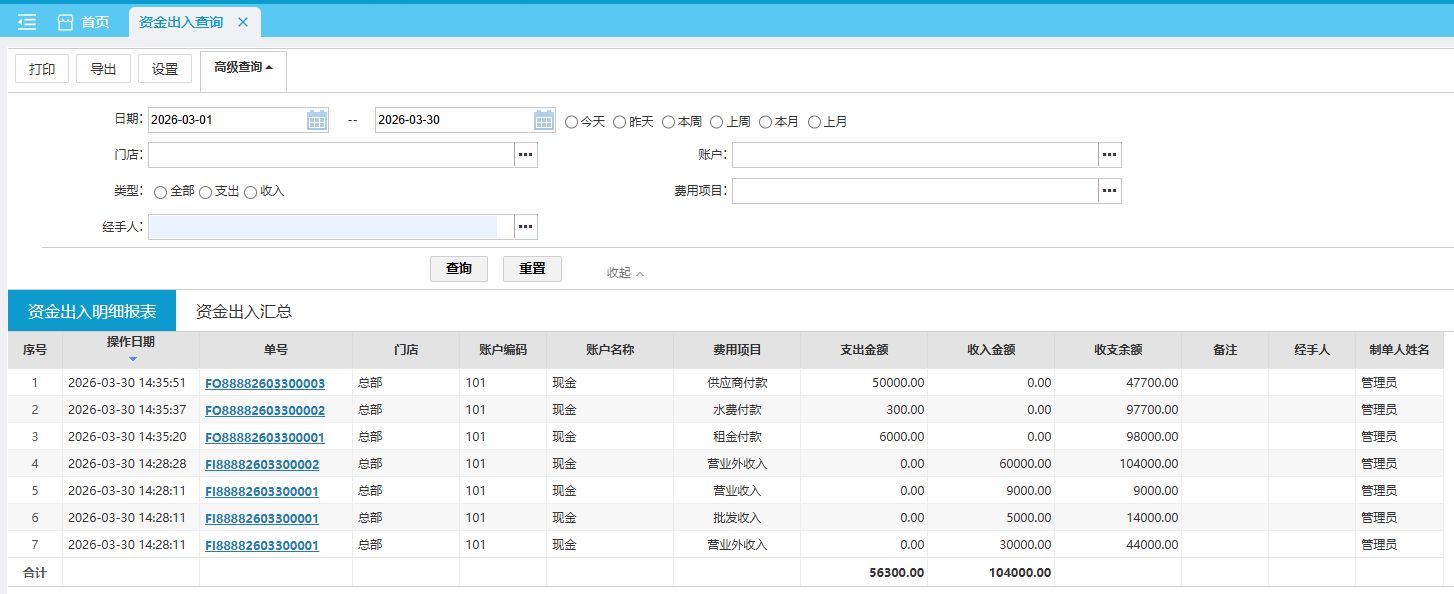1454x594 pixels.
Task: Click the 门店 ellipsis lookup button
Action: [526, 155]
